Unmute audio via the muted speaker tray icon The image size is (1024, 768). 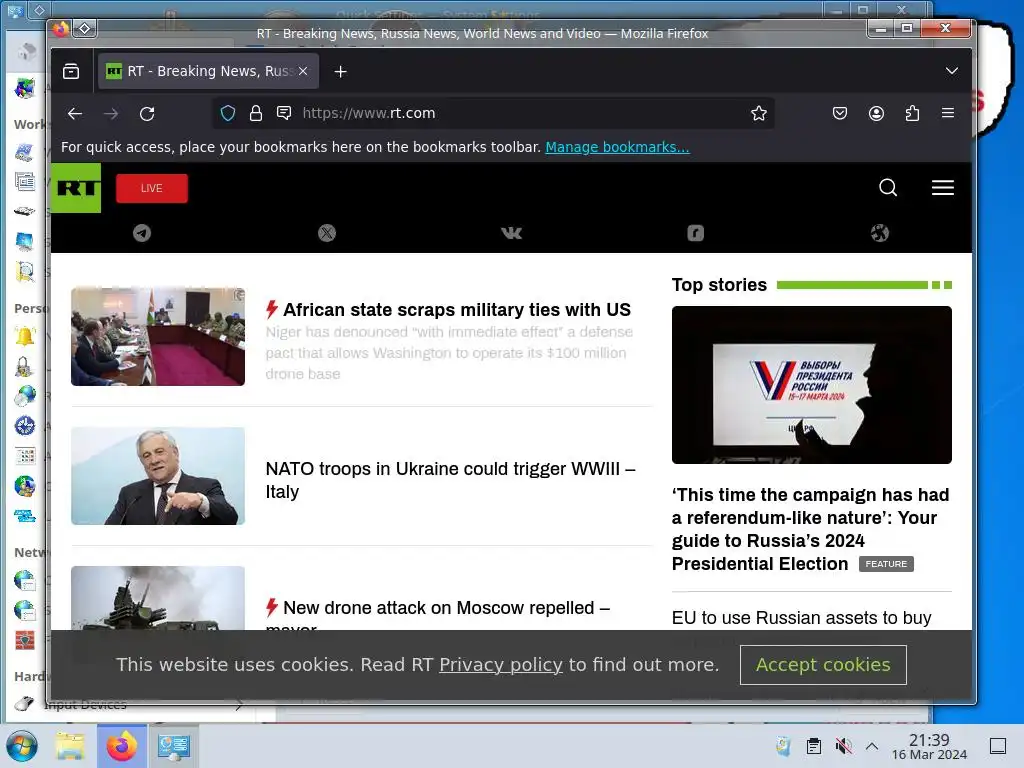[843, 746]
